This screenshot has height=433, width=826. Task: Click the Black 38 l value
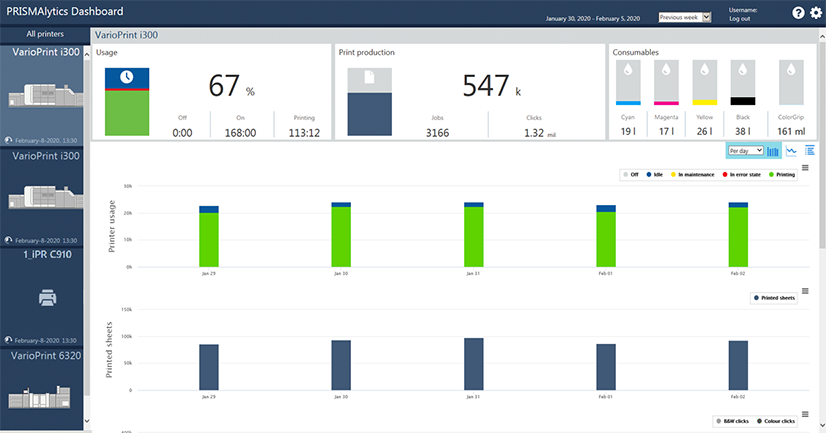pyautogui.click(x=743, y=131)
